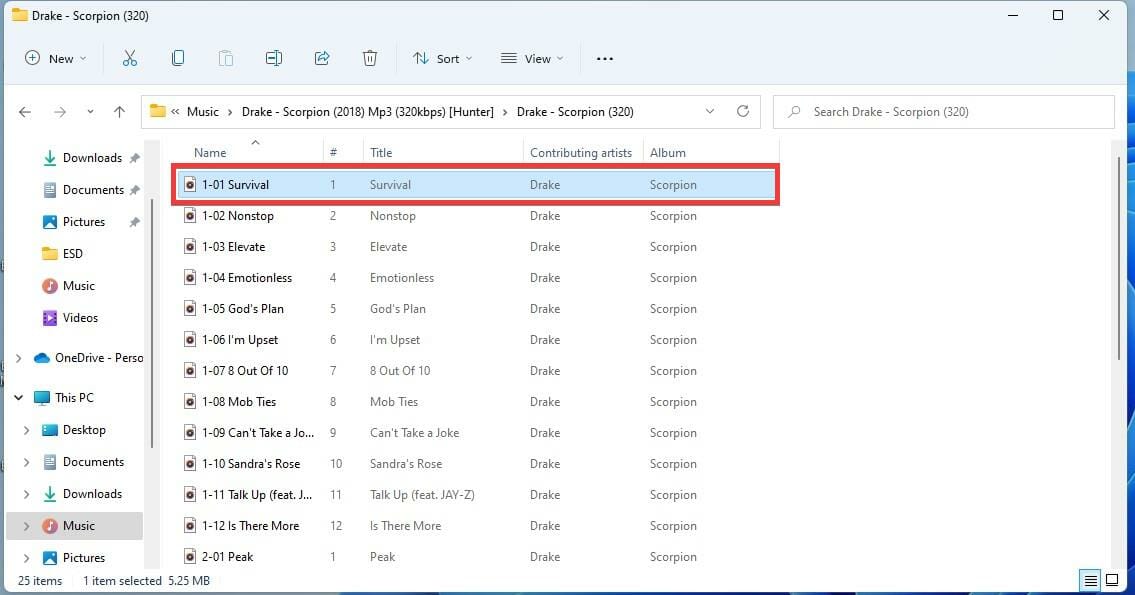Screen dimensions: 1135x595
Task: Select the 1-06 I'm Upset file
Action: (x=476, y=339)
